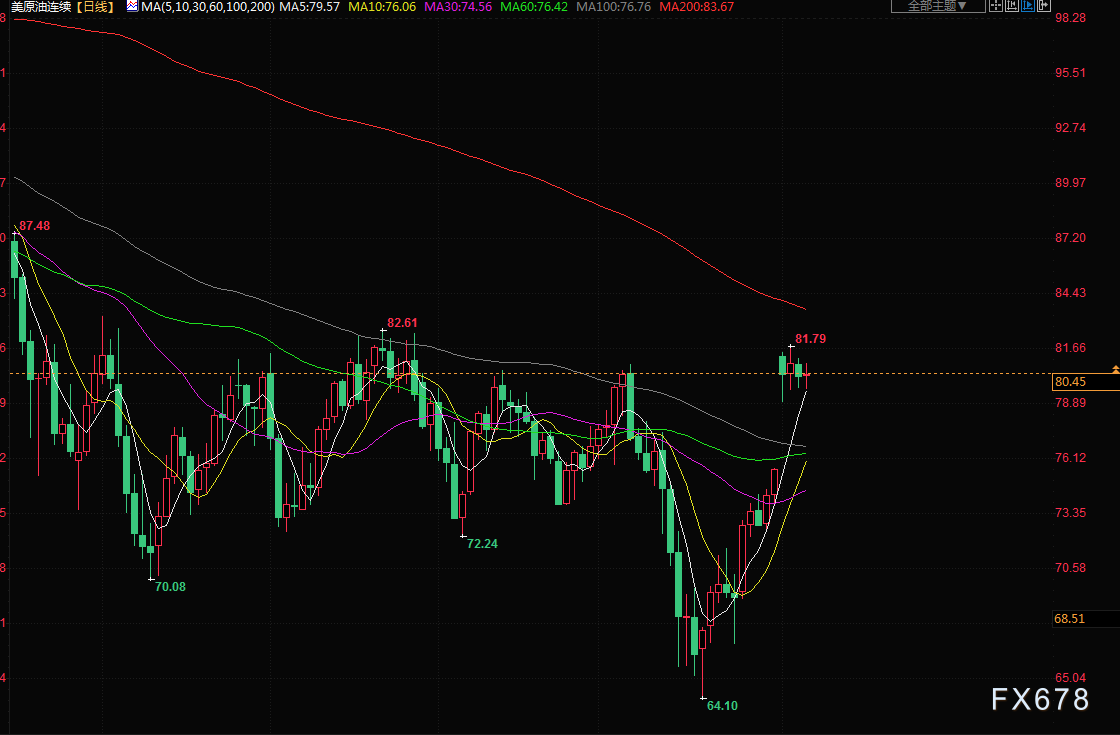Select the red MA200:83.67 legend entry
1120x735 pixels.
pos(696,7)
